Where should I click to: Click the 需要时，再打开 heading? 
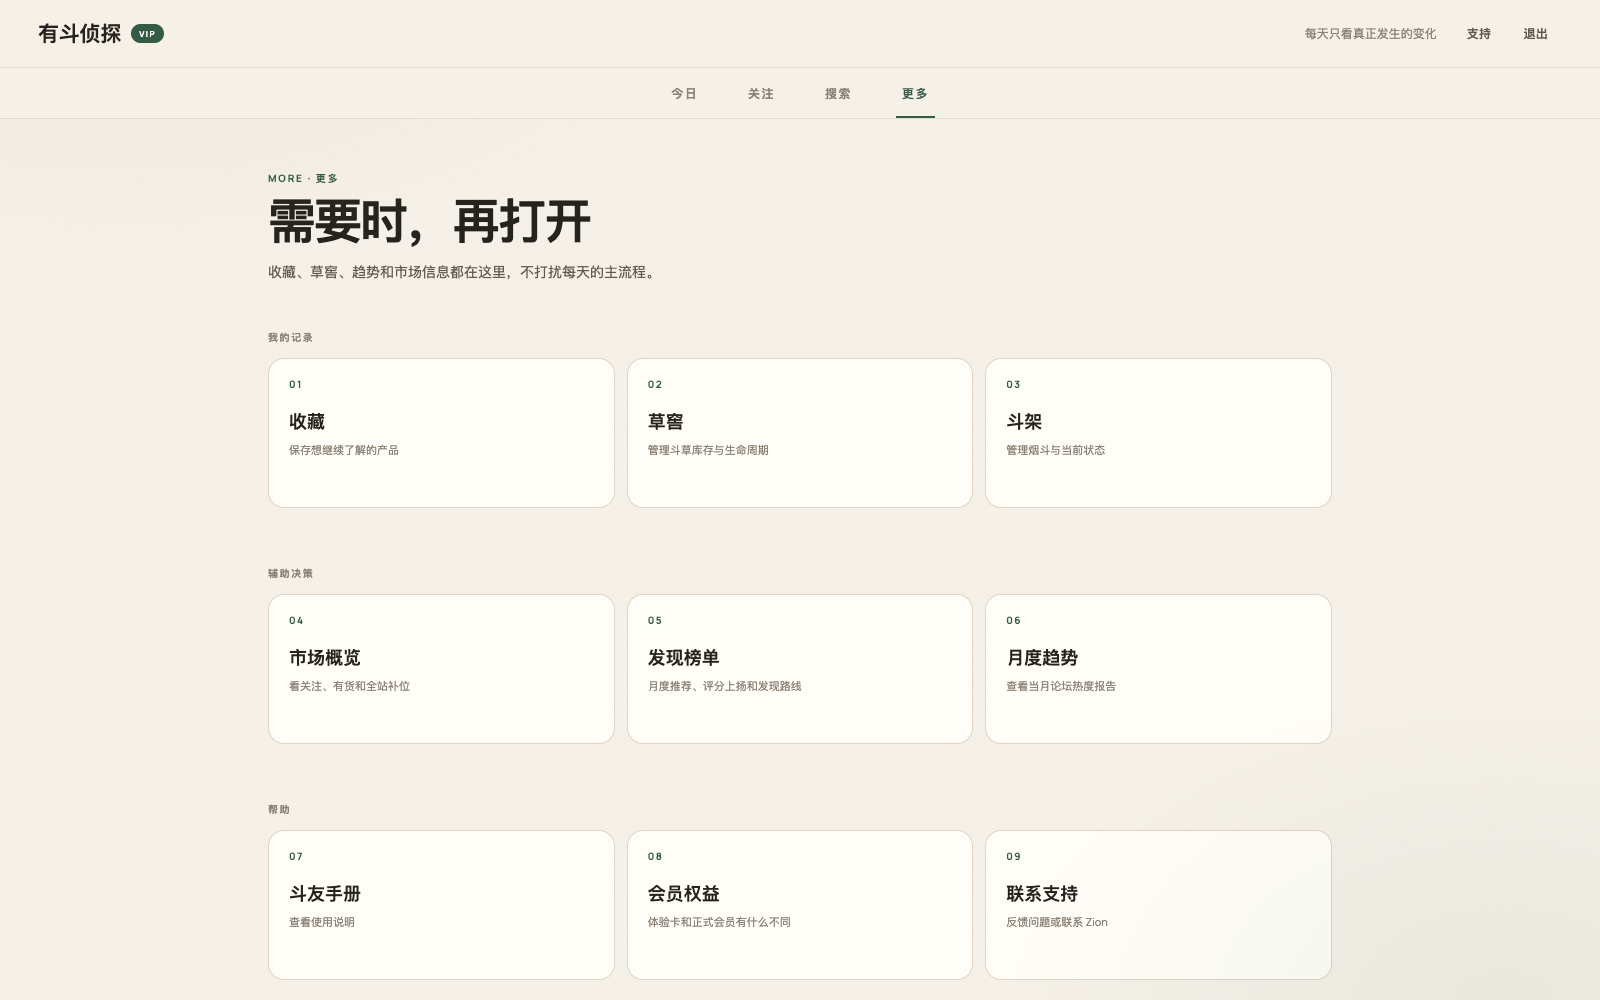[x=429, y=222]
